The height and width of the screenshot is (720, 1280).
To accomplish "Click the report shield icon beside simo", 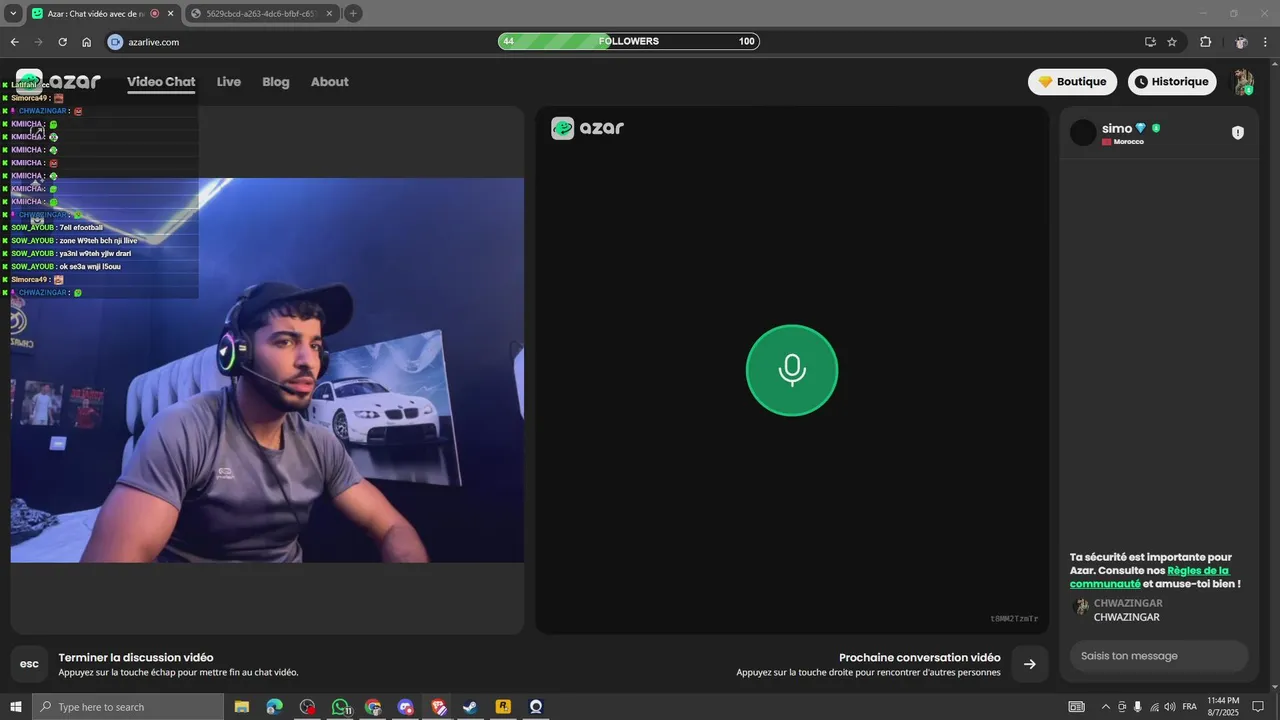I will click(x=1238, y=133).
